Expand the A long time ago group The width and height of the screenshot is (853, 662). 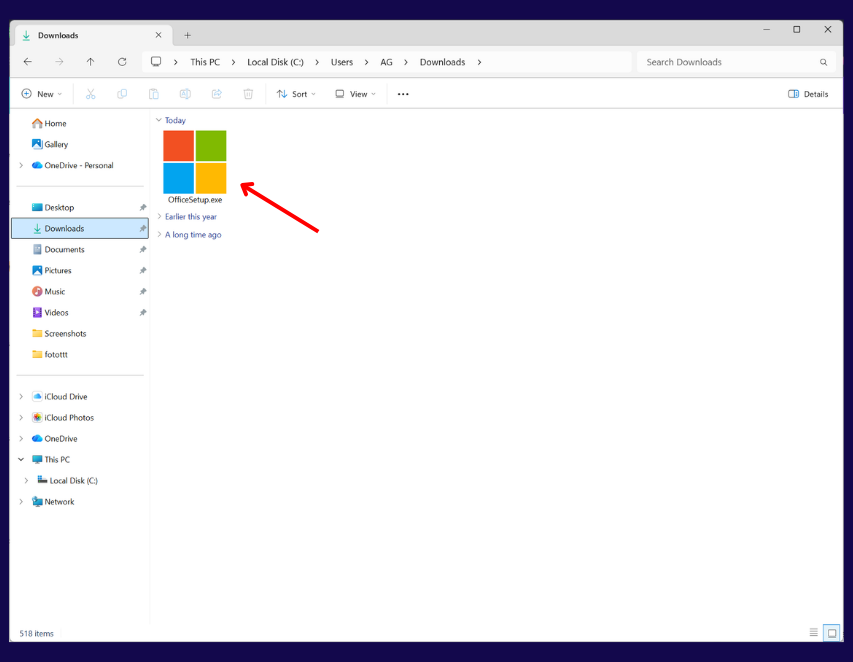[159, 234]
